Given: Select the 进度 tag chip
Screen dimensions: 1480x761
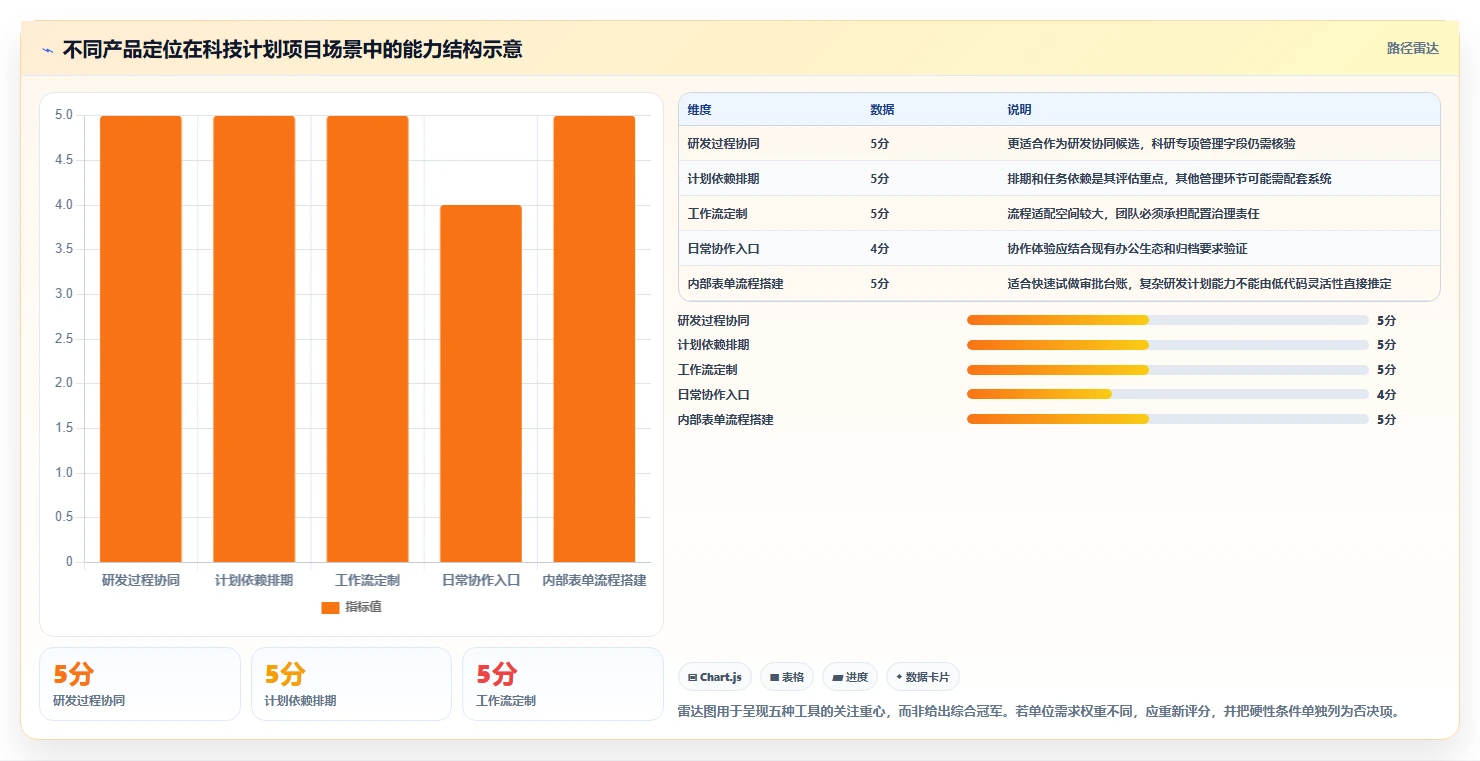Looking at the screenshot, I should 850,677.
